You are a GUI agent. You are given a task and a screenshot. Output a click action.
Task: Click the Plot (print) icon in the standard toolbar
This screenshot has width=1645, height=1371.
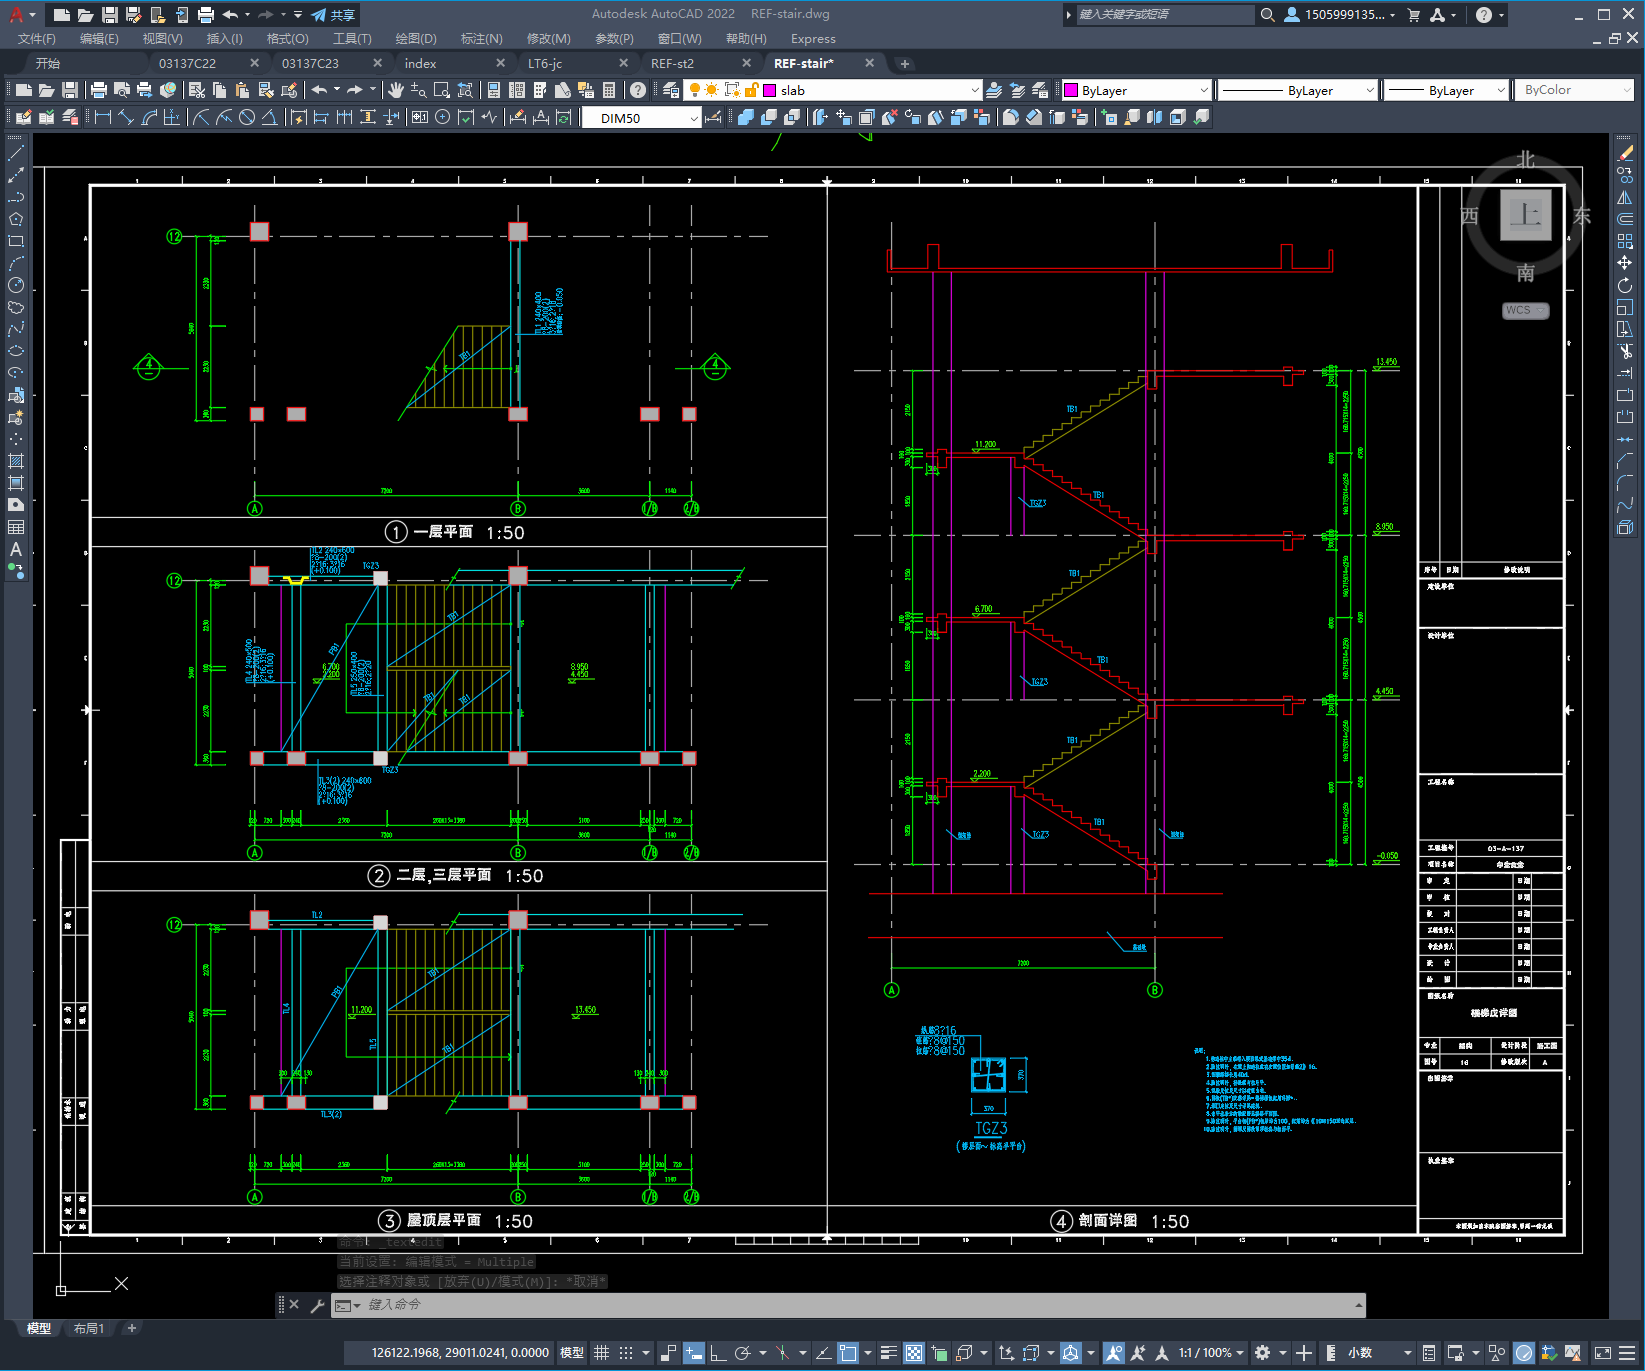(x=99, y=90)
